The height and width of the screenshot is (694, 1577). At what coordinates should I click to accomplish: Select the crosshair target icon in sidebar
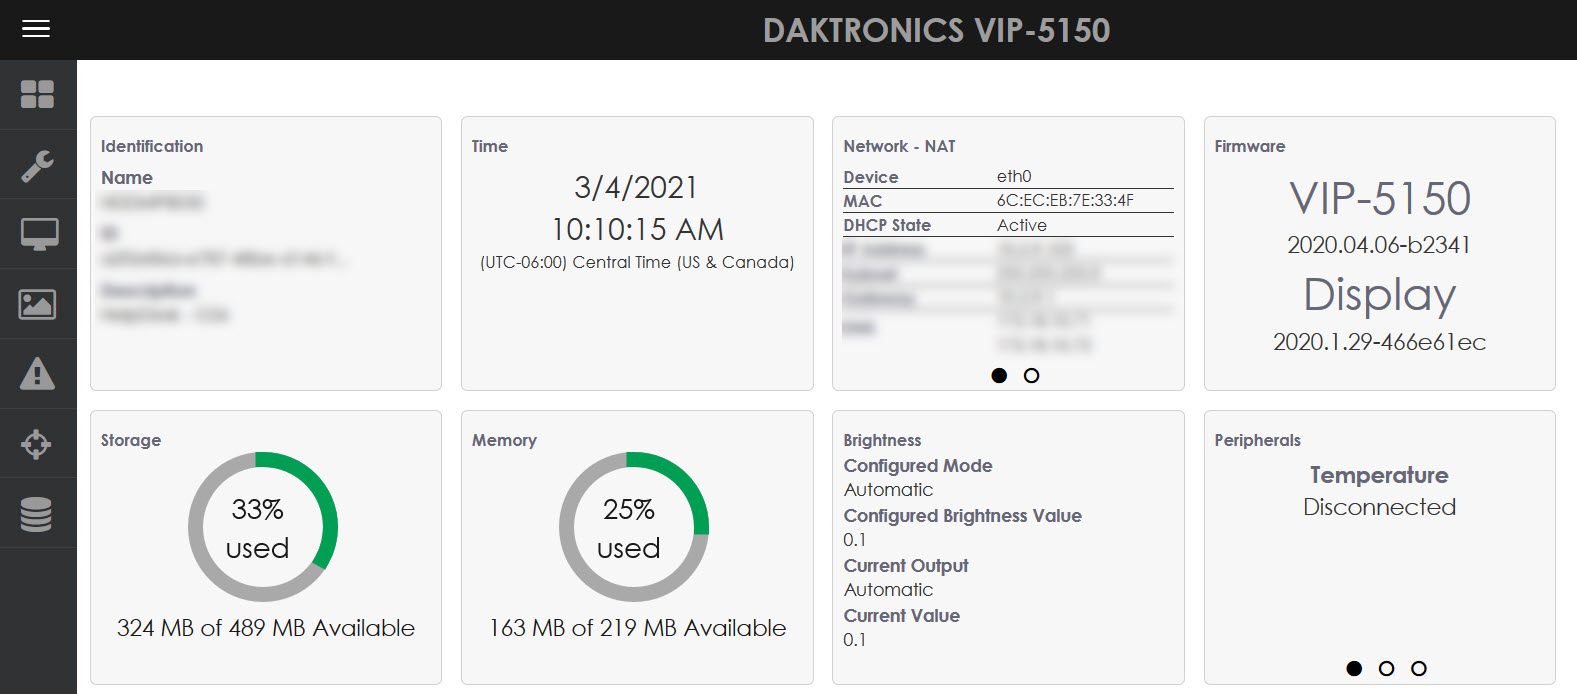coord(38,444)
